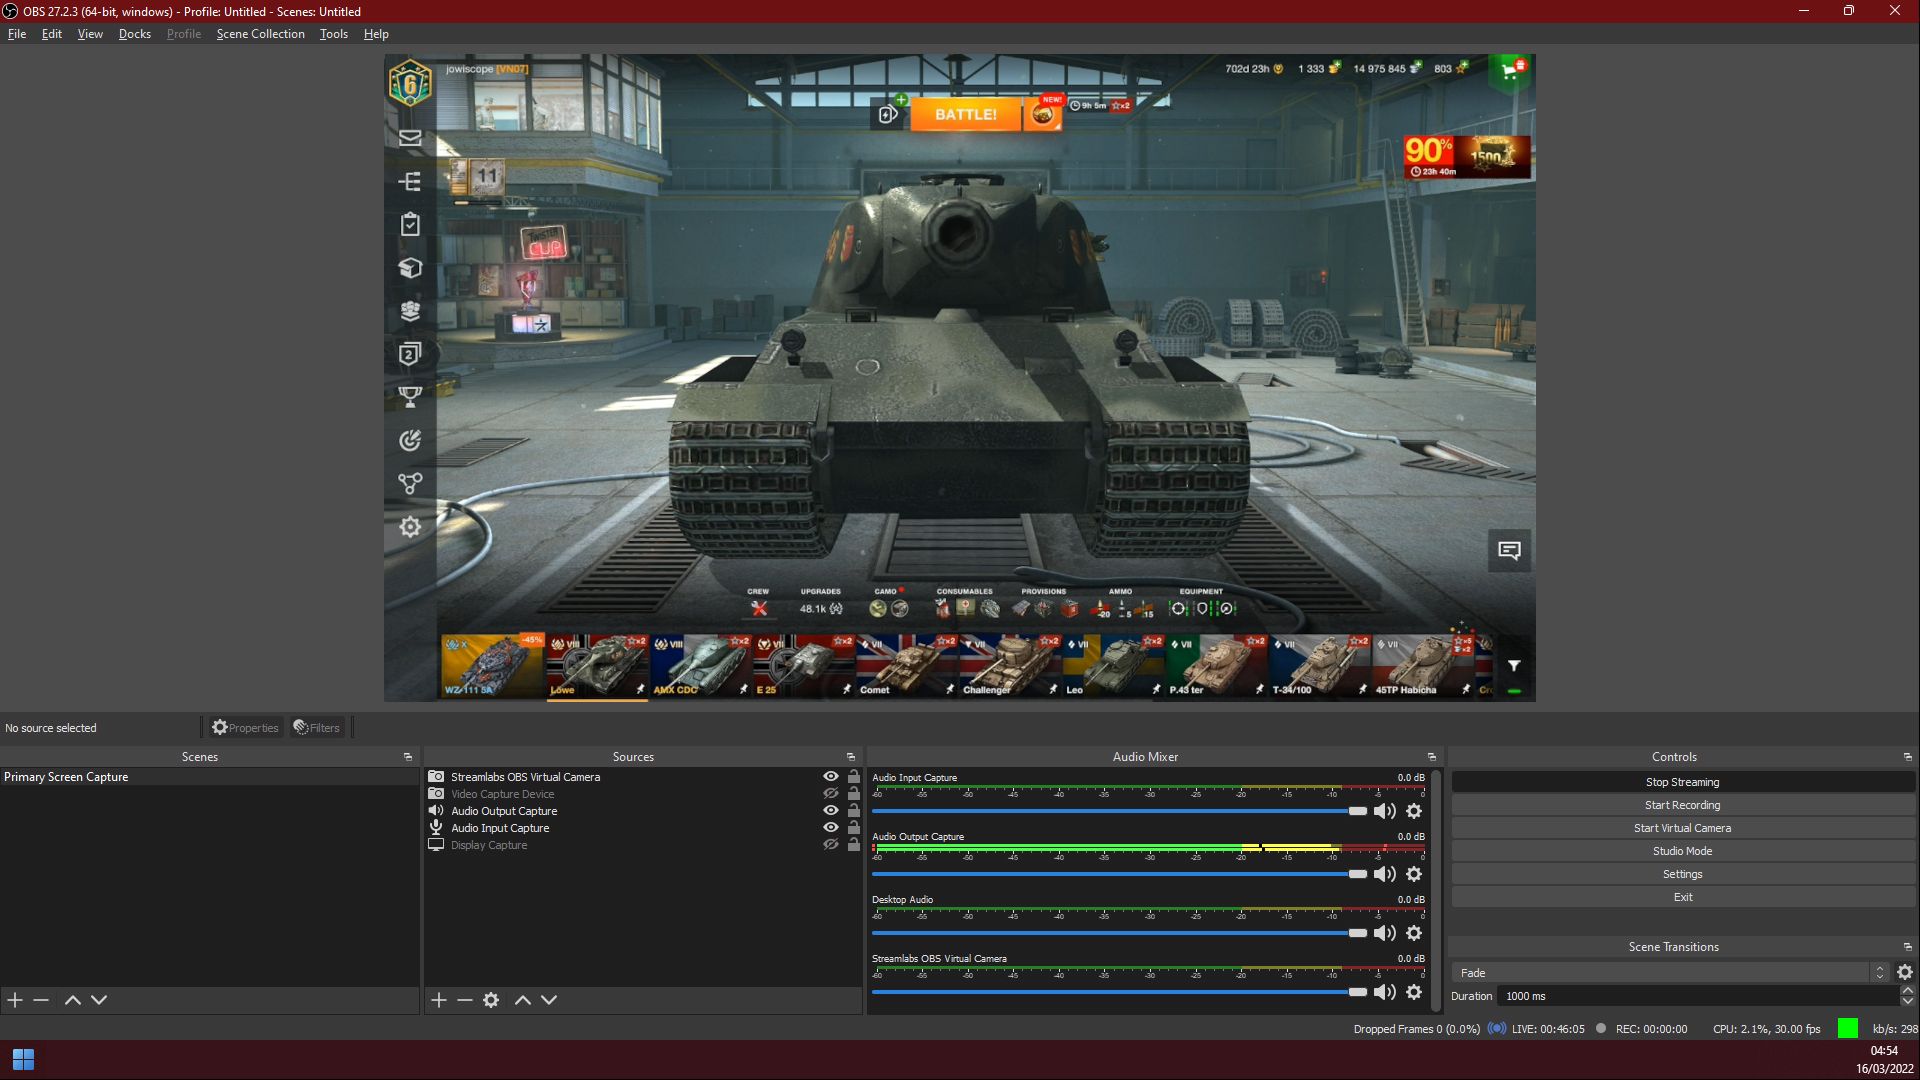Mute Desktop Audio speaker
Image resolution: width=1920 pixels, height=1080 pixels.
pyautogui.click(x=1385, y=933)
